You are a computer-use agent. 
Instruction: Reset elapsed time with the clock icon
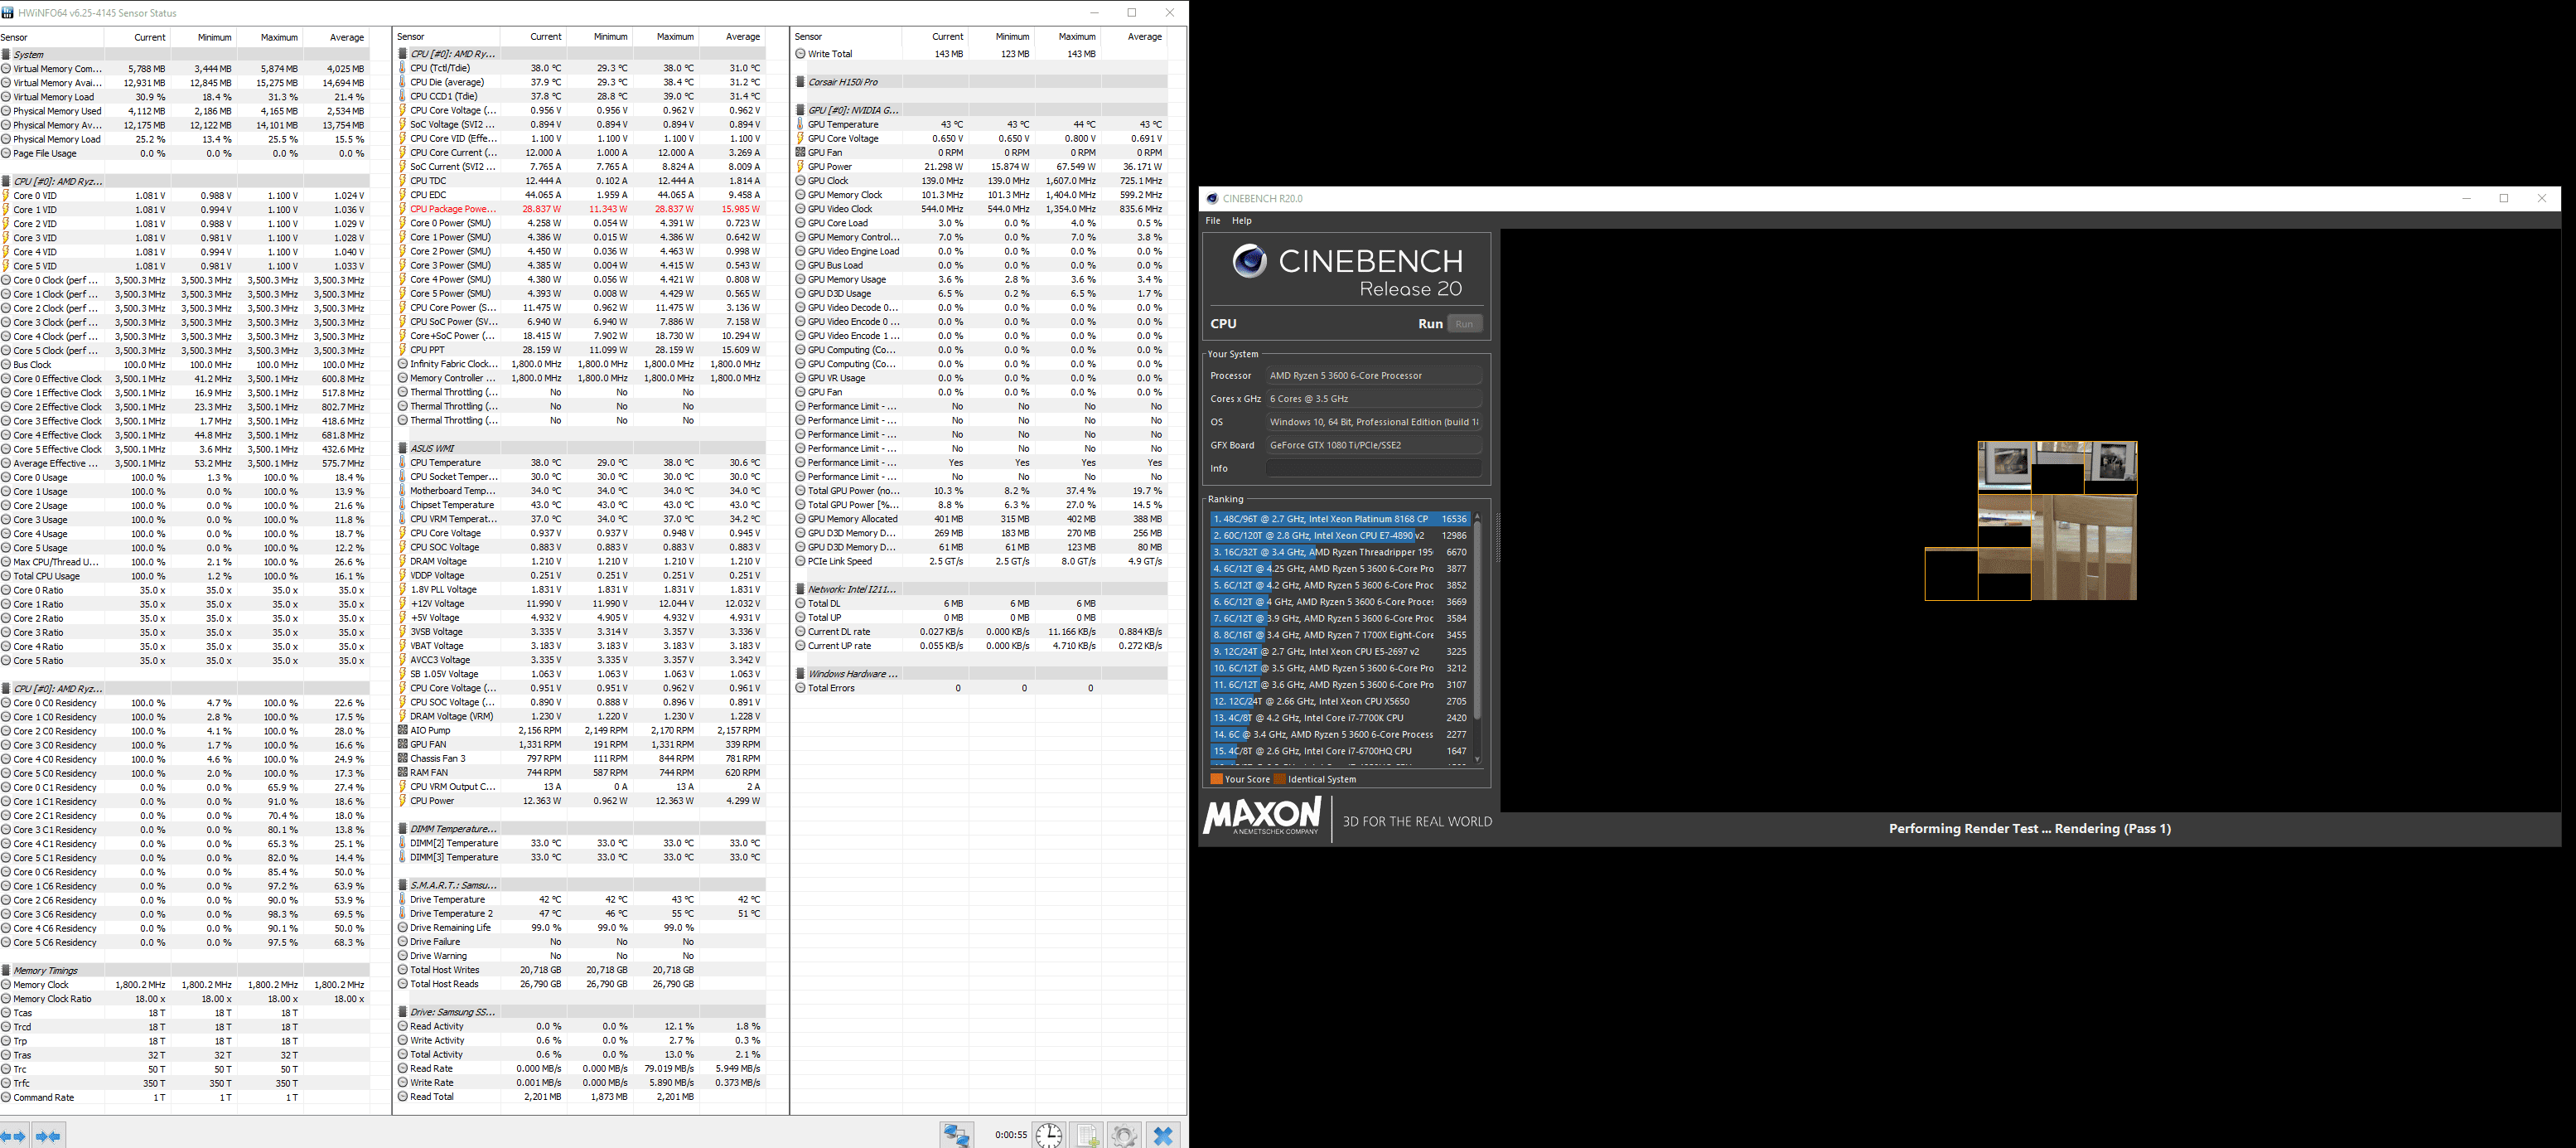1048,1135
